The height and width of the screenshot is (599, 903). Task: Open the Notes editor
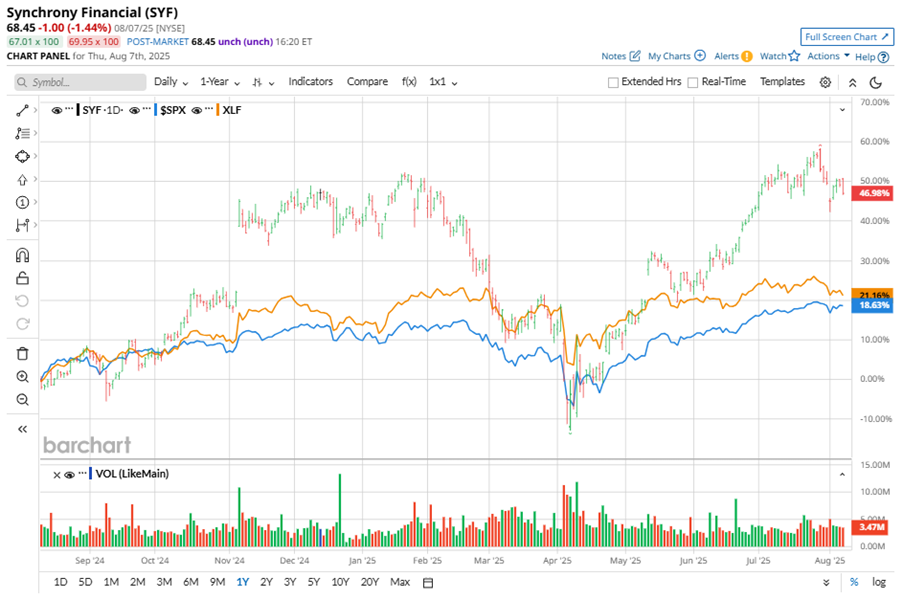coord(621,56)
